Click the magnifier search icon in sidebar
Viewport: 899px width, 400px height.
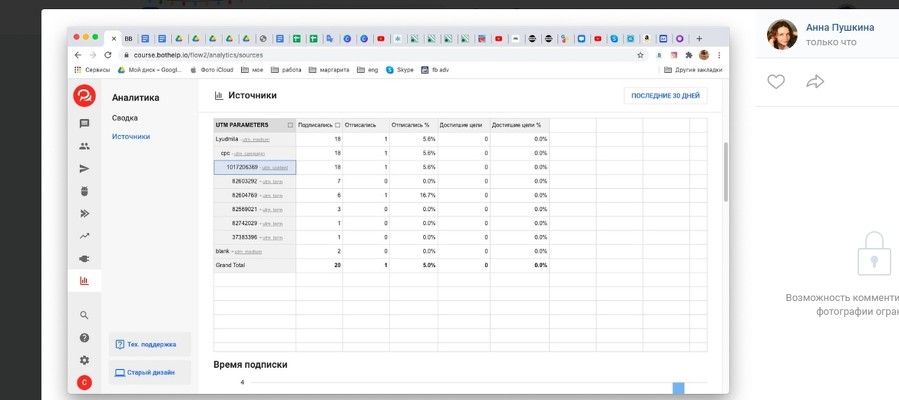pyautogui.click(x=84, y=315)
